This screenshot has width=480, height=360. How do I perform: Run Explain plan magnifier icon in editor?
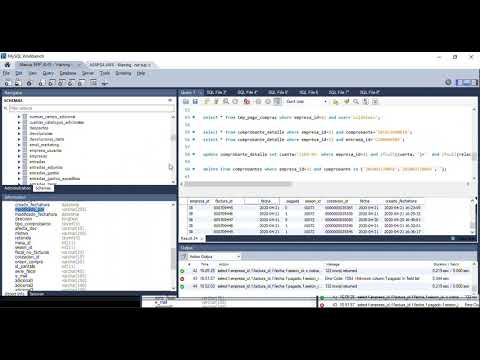click(x=226, y=101)
